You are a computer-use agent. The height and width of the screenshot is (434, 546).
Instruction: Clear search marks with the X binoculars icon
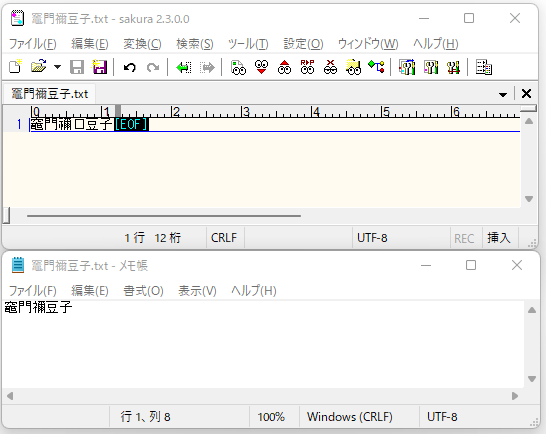click(330, 67)
